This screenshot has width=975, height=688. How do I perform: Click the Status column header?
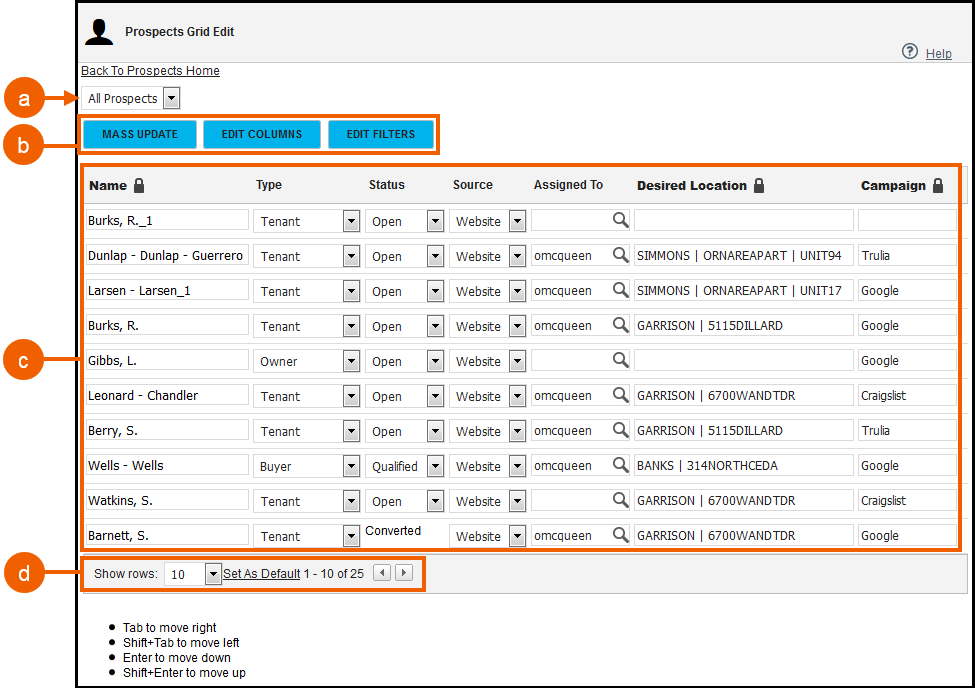pyautogui.click(x=387, y=185)
